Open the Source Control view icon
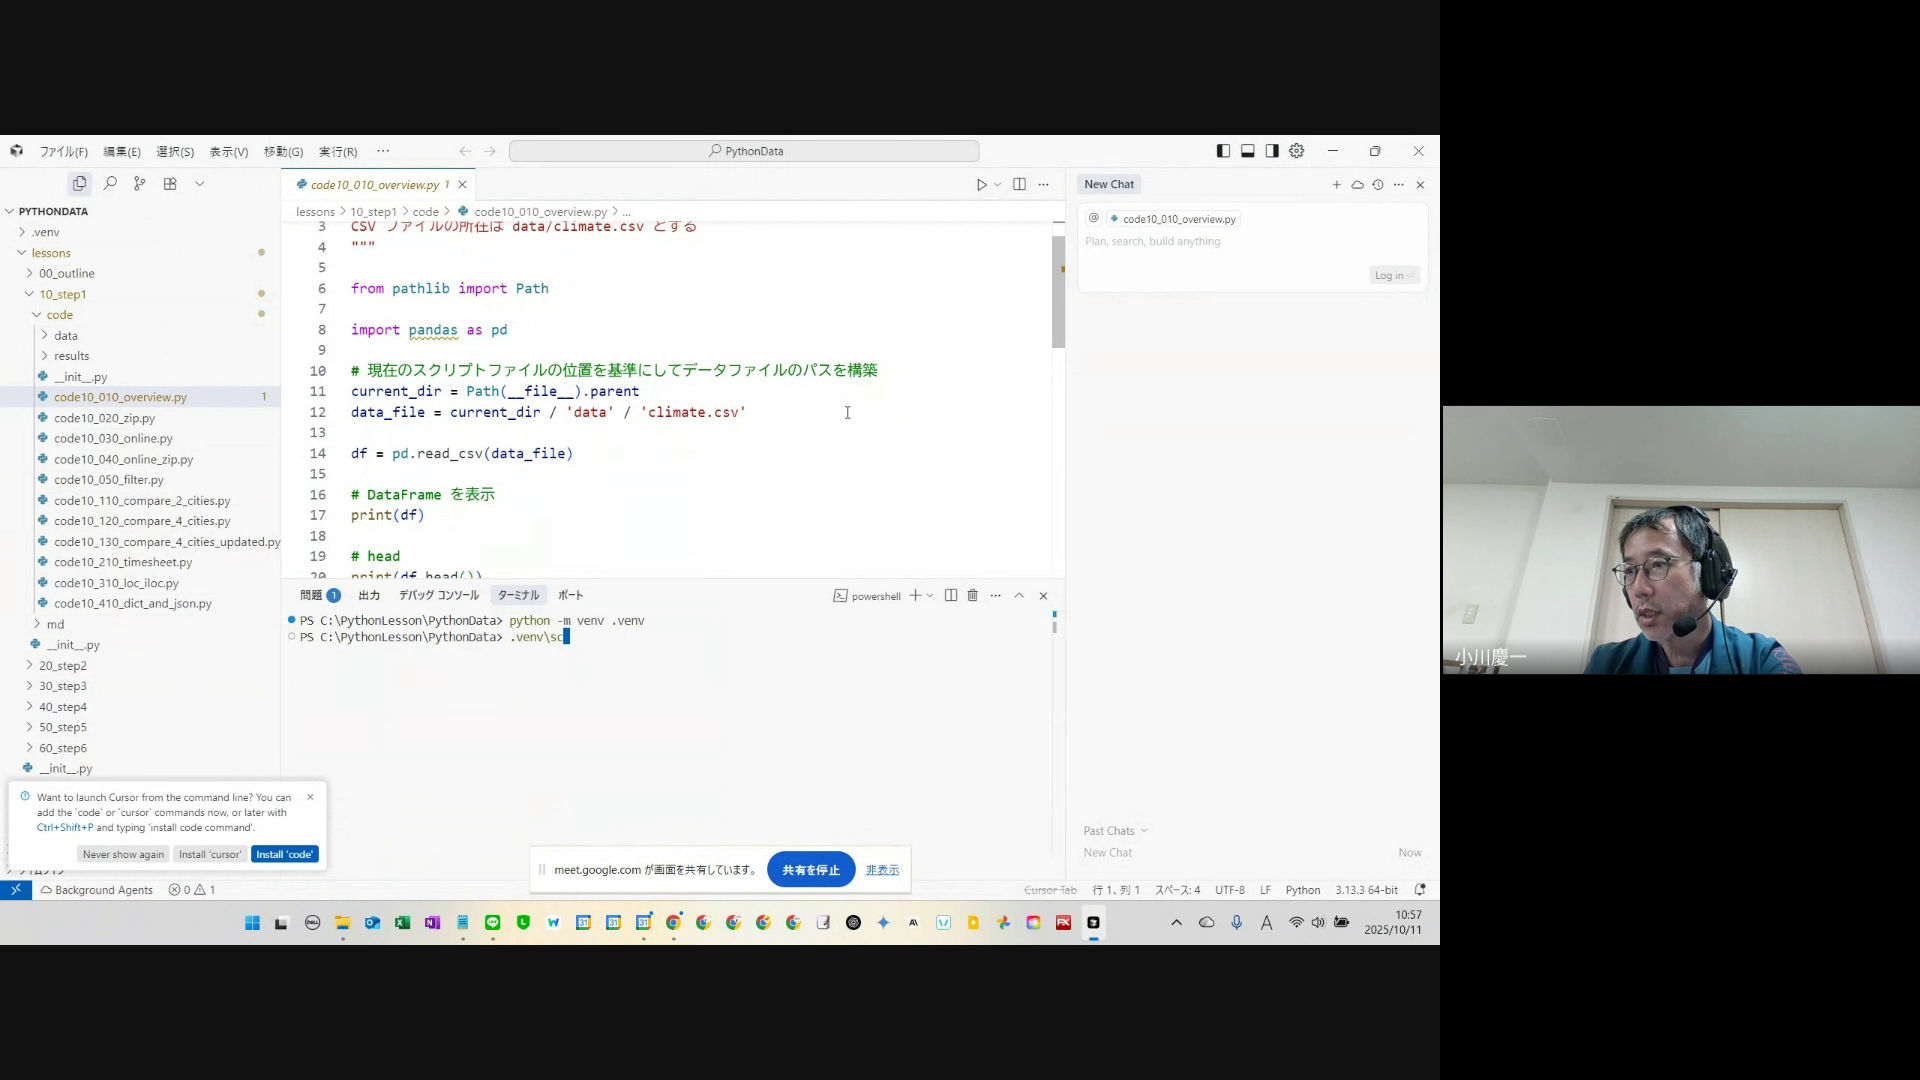The height and width of the screenshot is (1080, 1920). (x=140, y=184)
